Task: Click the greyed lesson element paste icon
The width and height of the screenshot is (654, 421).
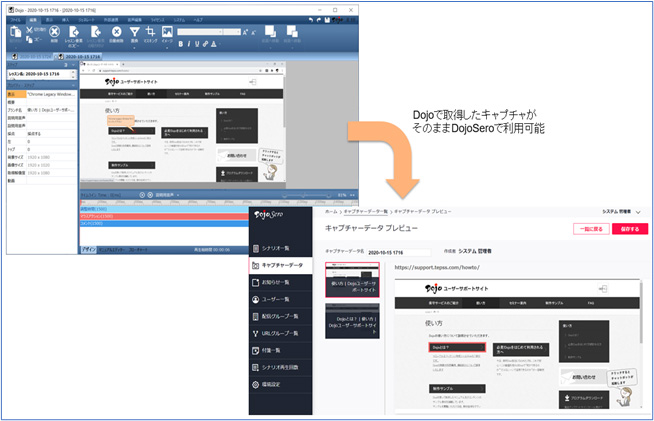Action: [x=96, y=32]
